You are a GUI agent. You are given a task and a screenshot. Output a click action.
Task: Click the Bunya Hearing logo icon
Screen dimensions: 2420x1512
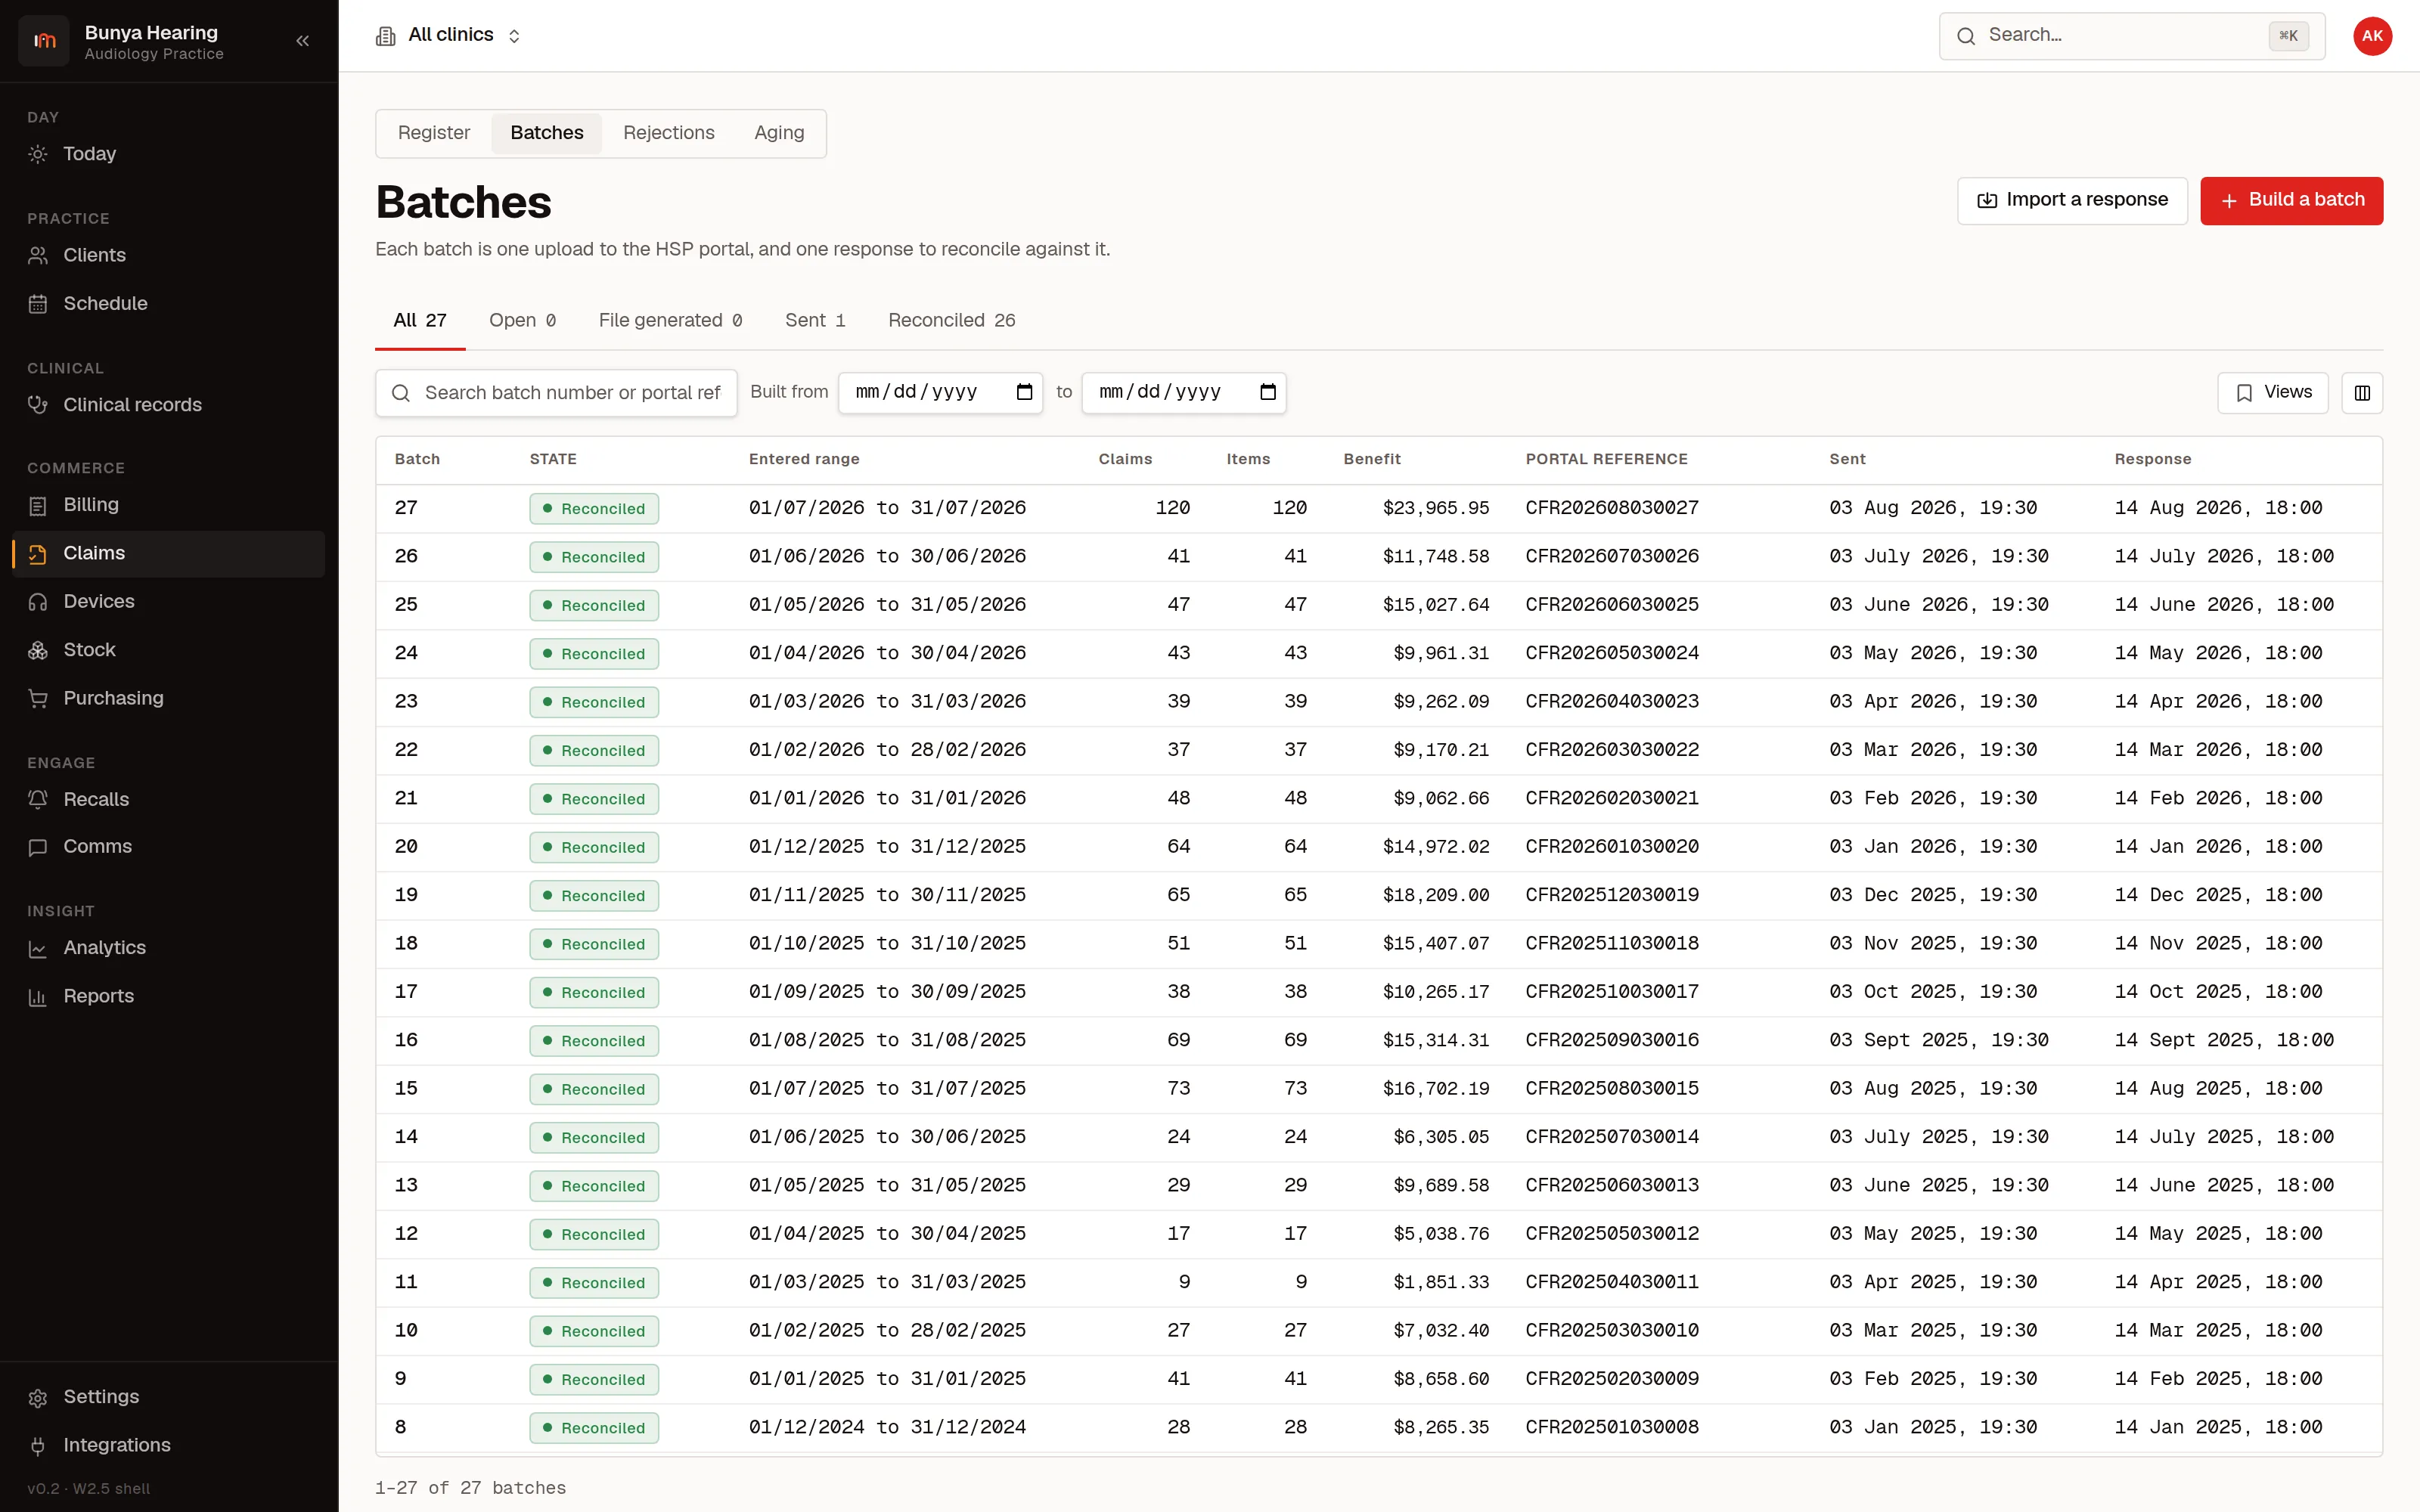pos(44,41)
